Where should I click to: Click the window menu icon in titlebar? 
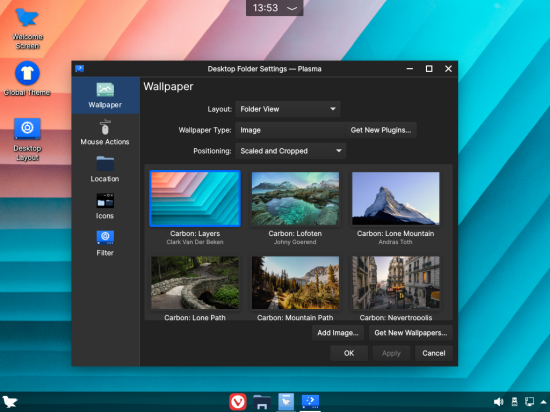tap(80, 68)
